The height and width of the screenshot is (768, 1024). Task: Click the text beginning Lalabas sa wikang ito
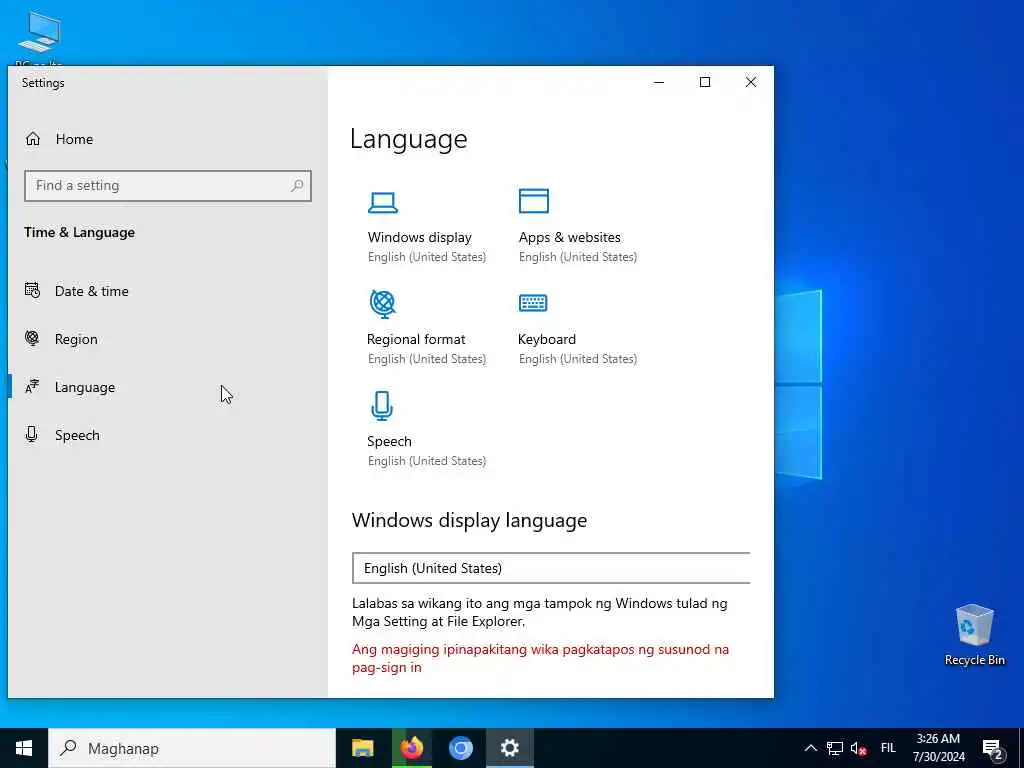pos(539,612)
